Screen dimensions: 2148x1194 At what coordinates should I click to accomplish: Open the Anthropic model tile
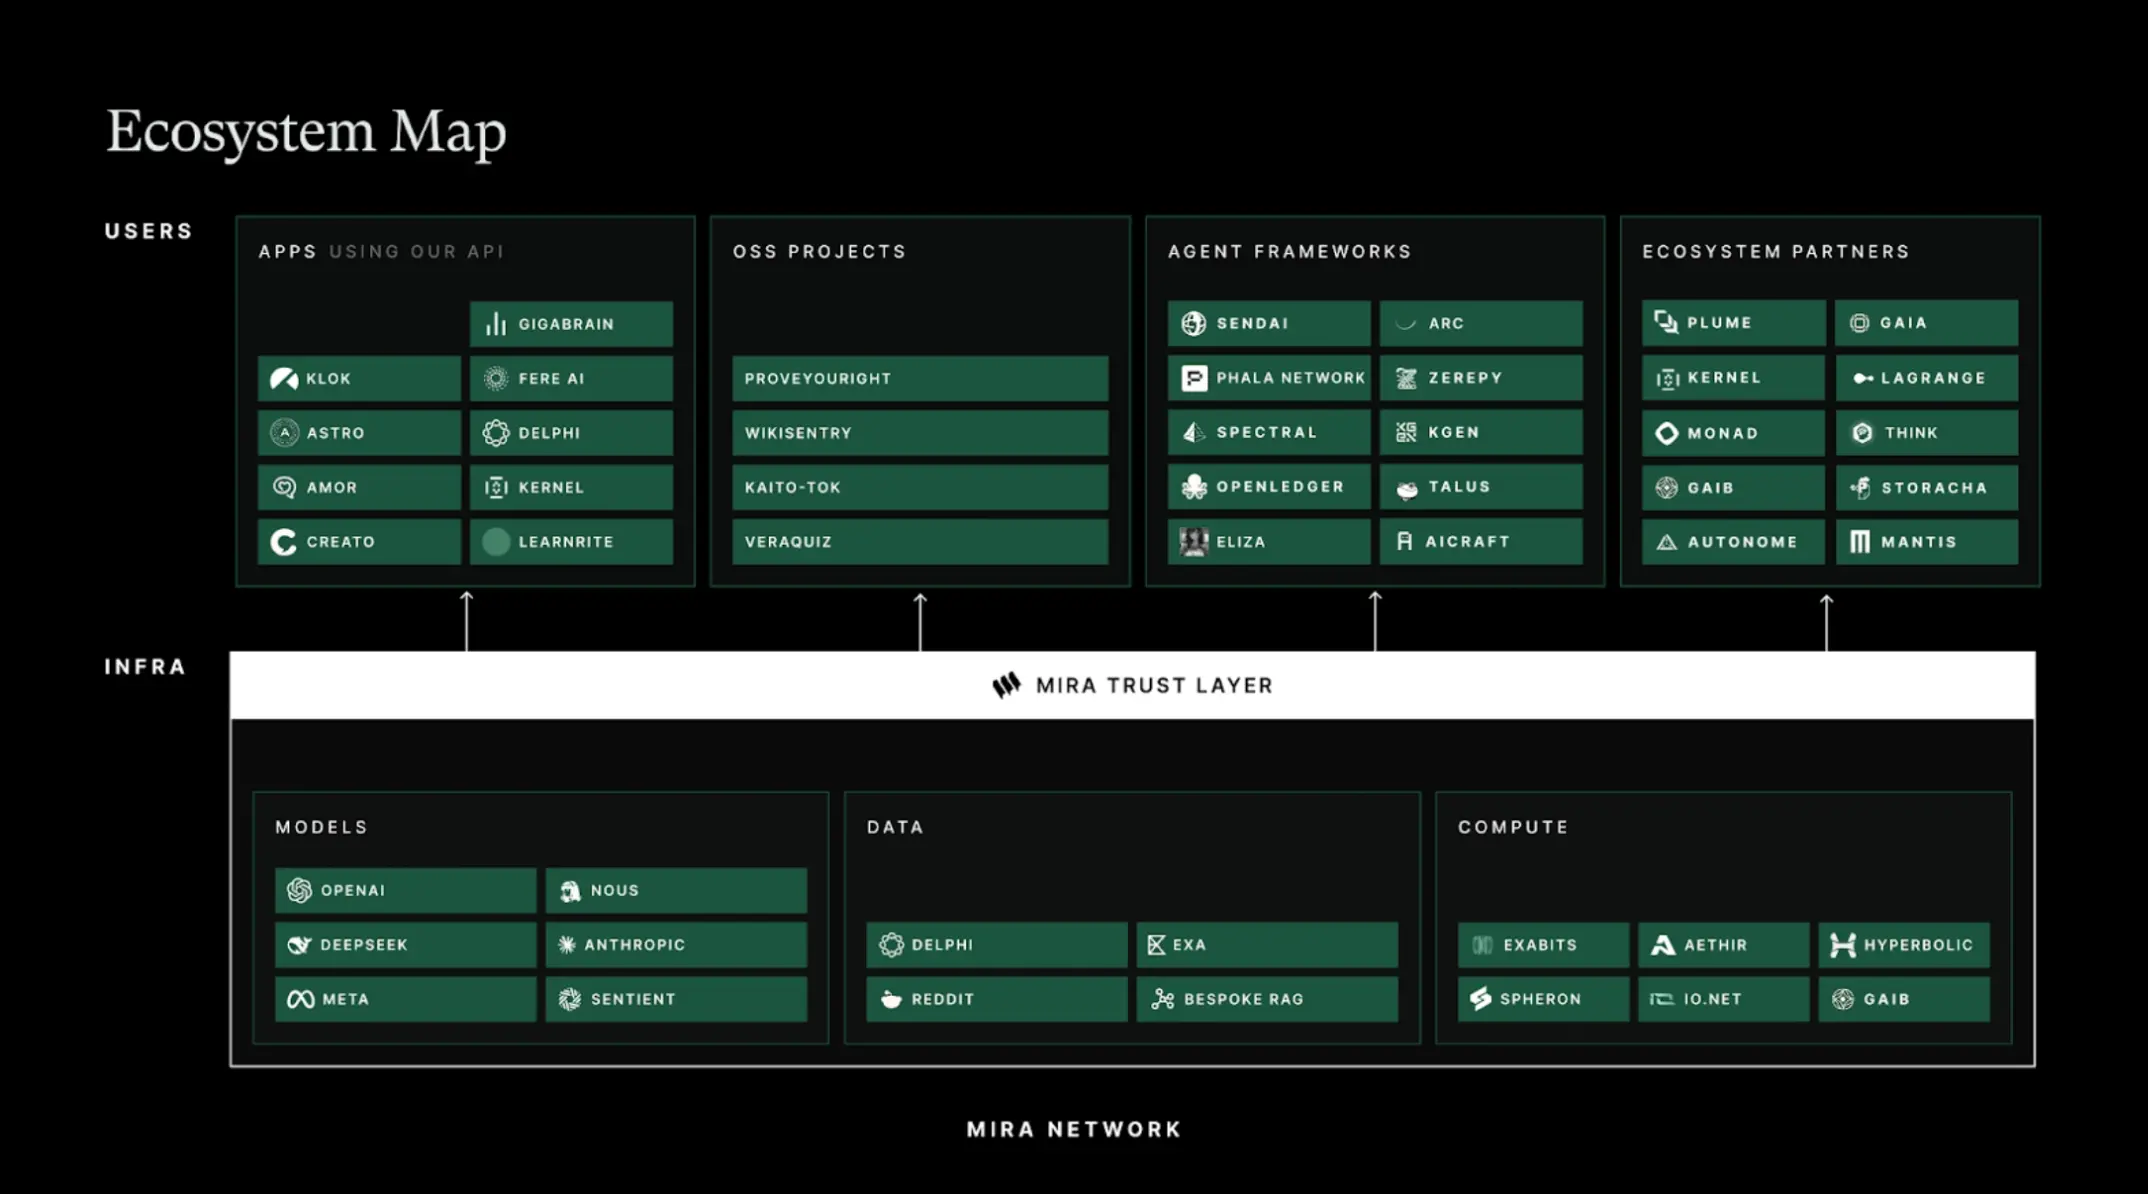point(676,945)
